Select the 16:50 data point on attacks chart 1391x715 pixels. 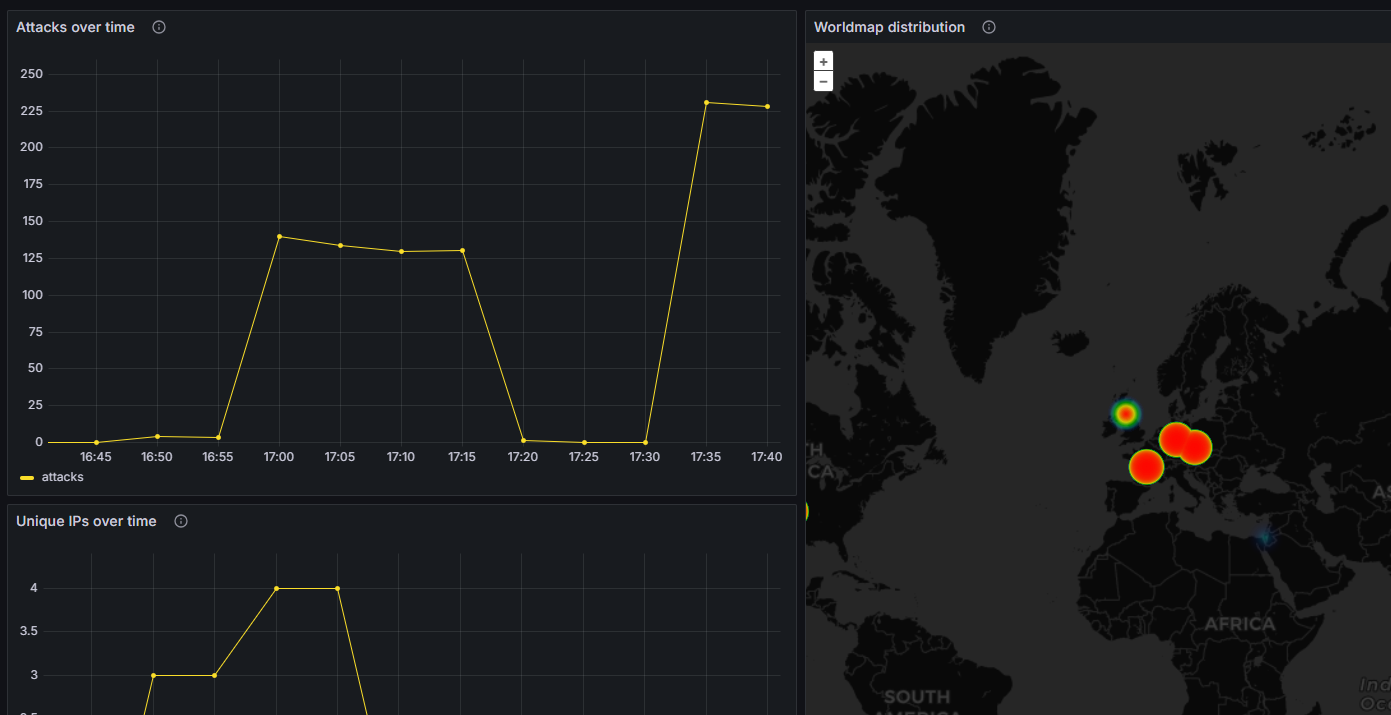coord(157,436)
